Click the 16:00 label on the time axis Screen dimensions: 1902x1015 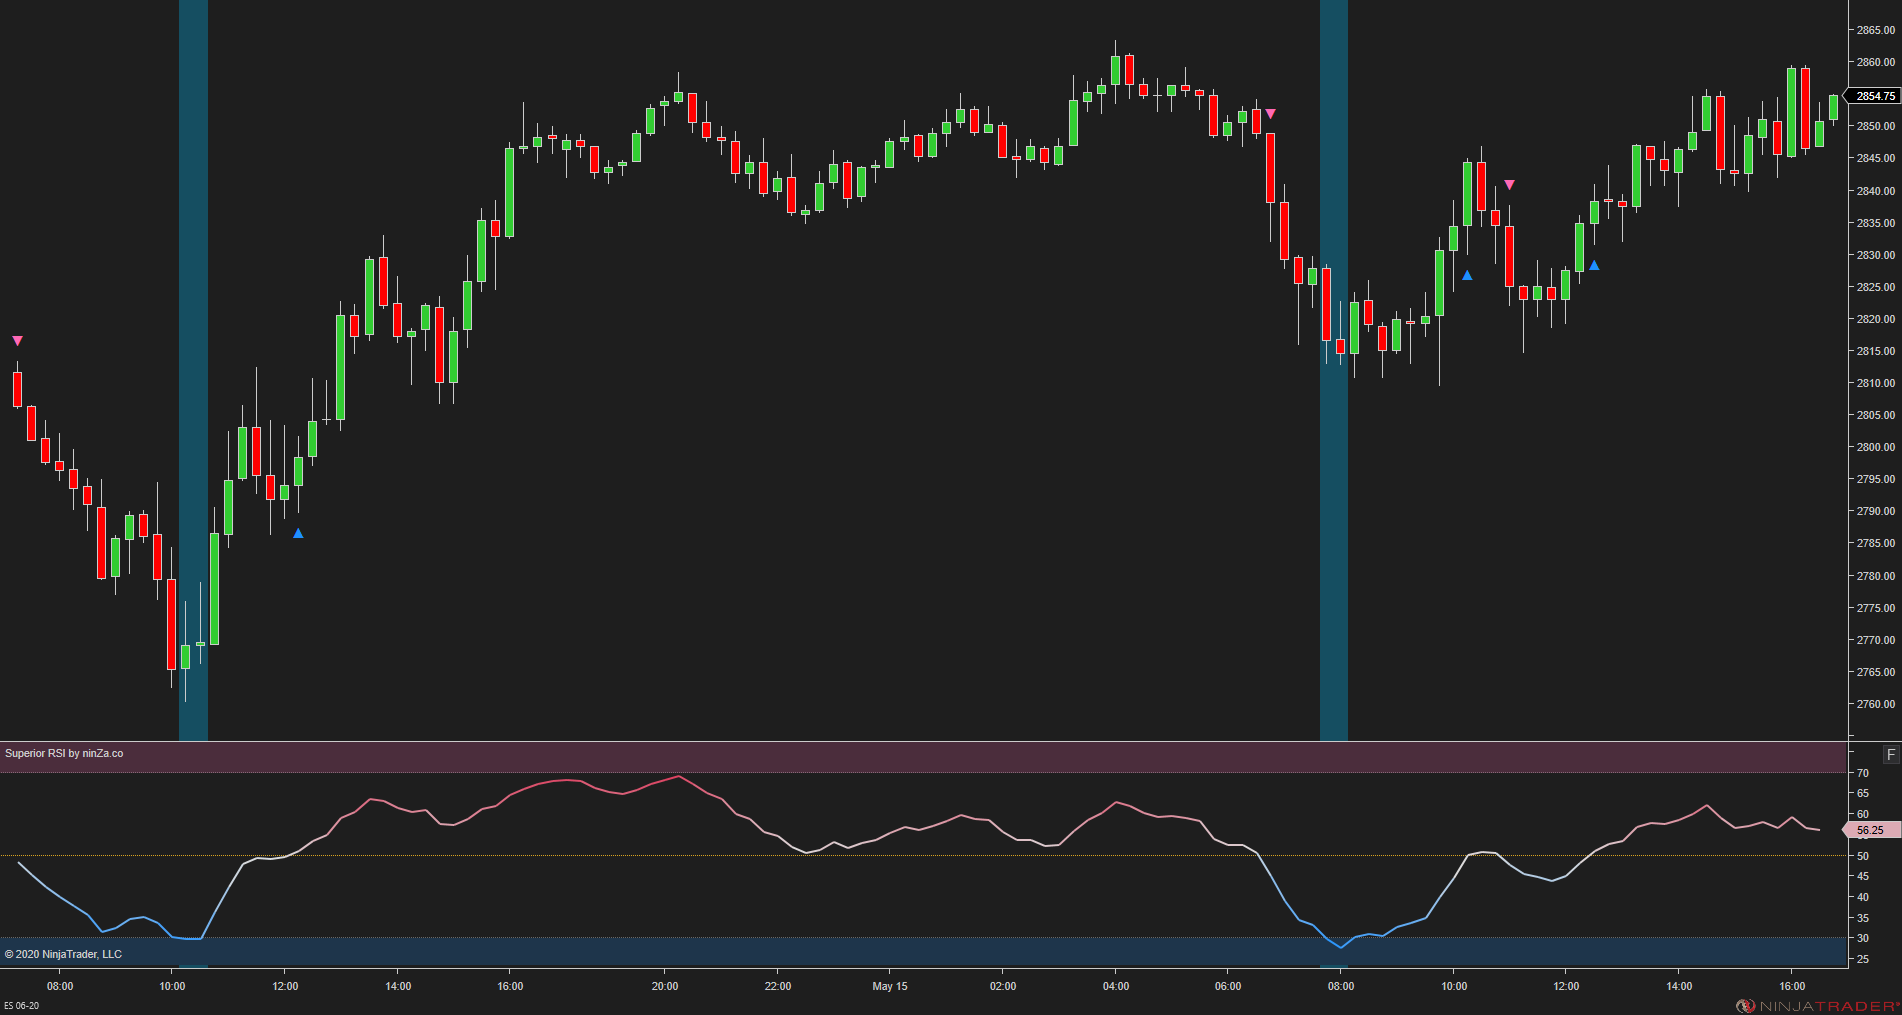tap(511, 986)
